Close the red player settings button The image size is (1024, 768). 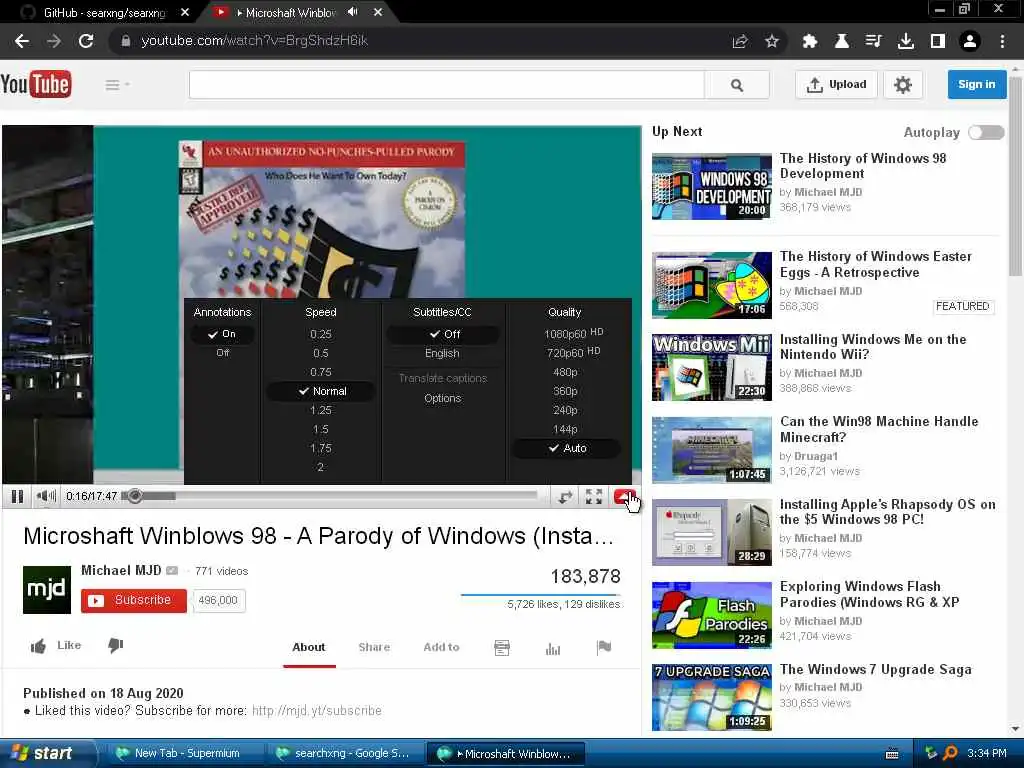tap(624, 497)
